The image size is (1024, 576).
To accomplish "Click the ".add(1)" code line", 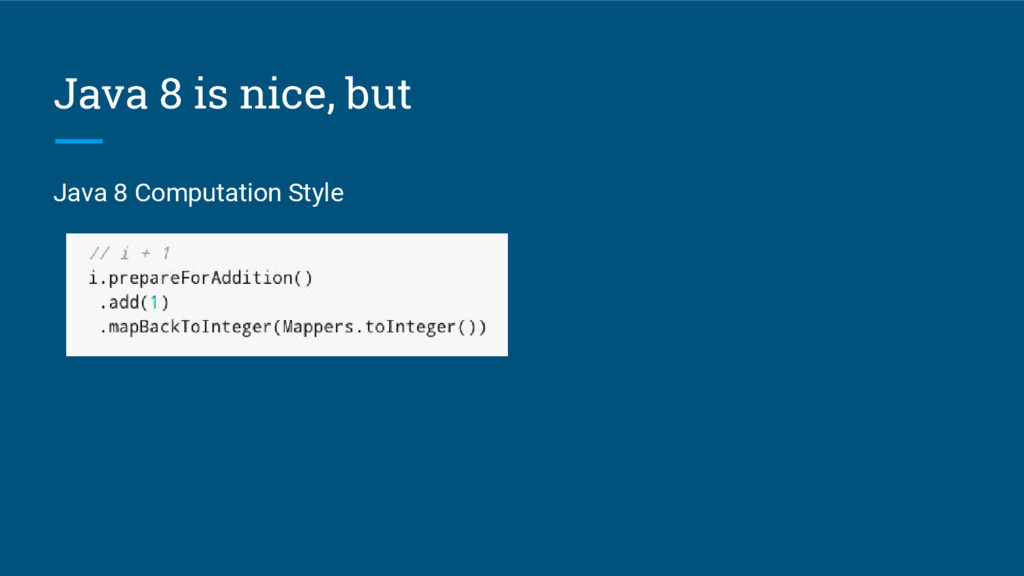I will pyautogui.click(x=134, y=302).
